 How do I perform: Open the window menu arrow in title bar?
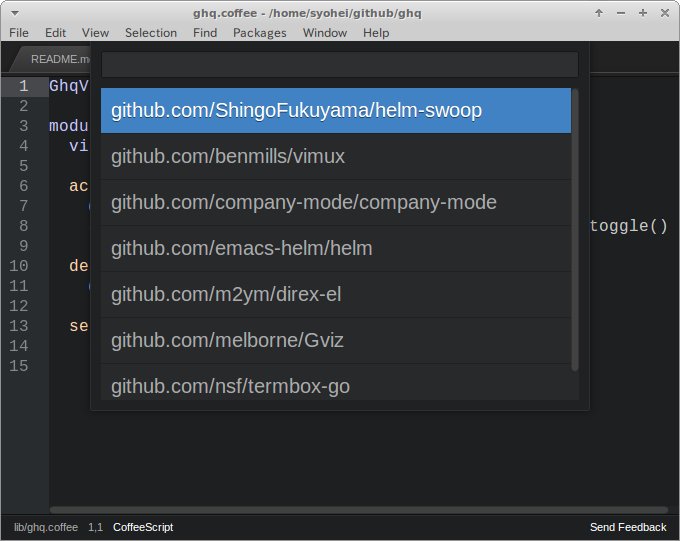[x=15, y=13]
